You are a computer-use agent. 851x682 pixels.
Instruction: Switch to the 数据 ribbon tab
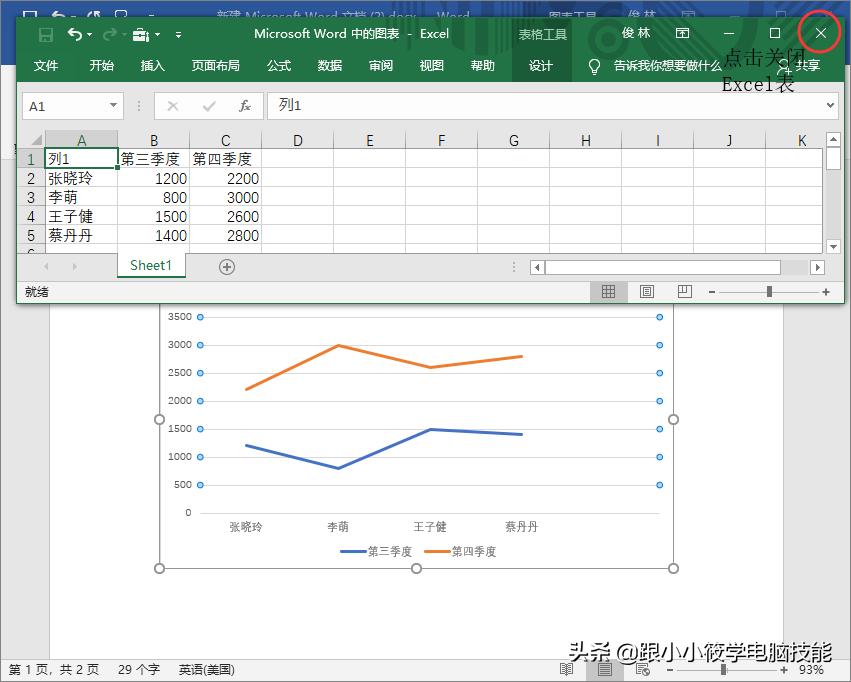(329, 66)
